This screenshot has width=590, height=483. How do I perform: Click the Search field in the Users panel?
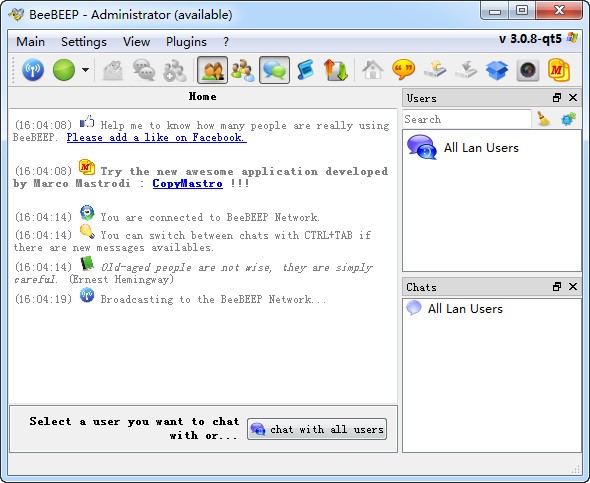click(x=467, y=119)
